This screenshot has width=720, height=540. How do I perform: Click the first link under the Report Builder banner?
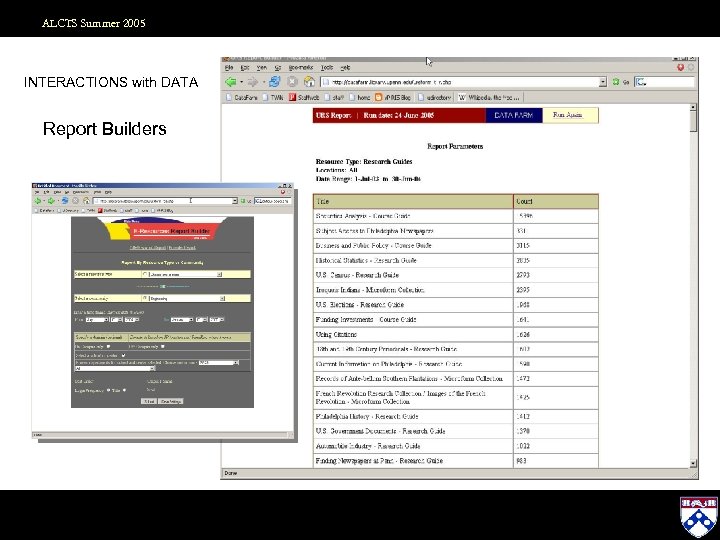pos(148,248)
